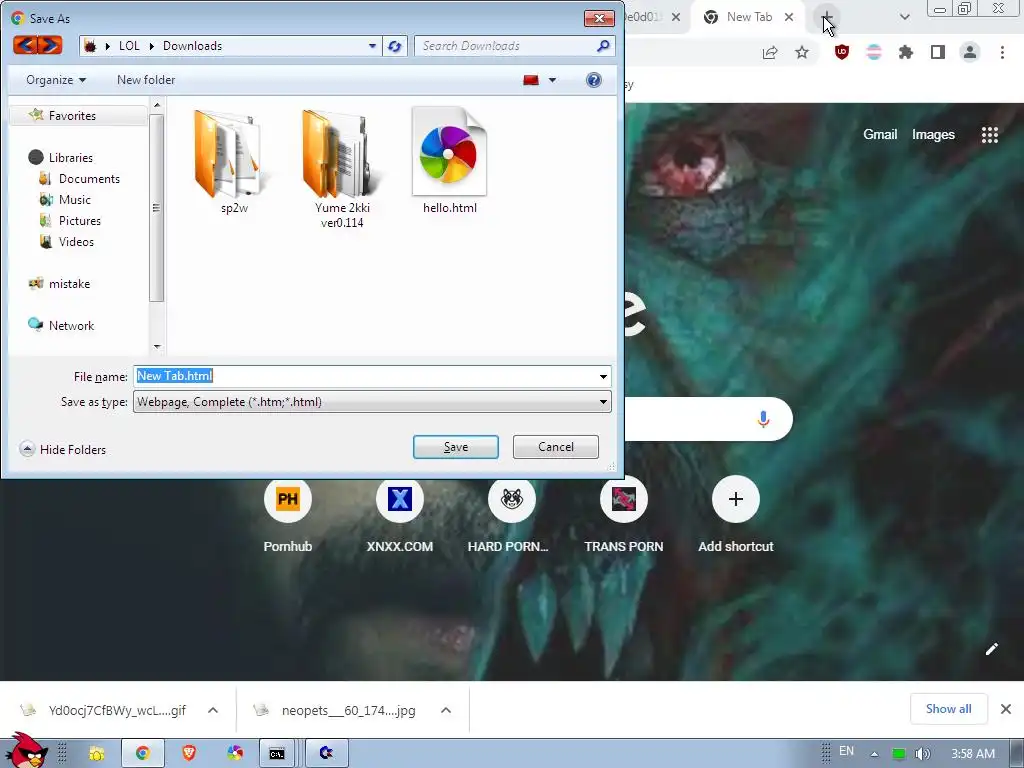Viewport: 1024px width, 768px height.
Task: Open the Save as type combo box
Action: (x=372, y=402)
